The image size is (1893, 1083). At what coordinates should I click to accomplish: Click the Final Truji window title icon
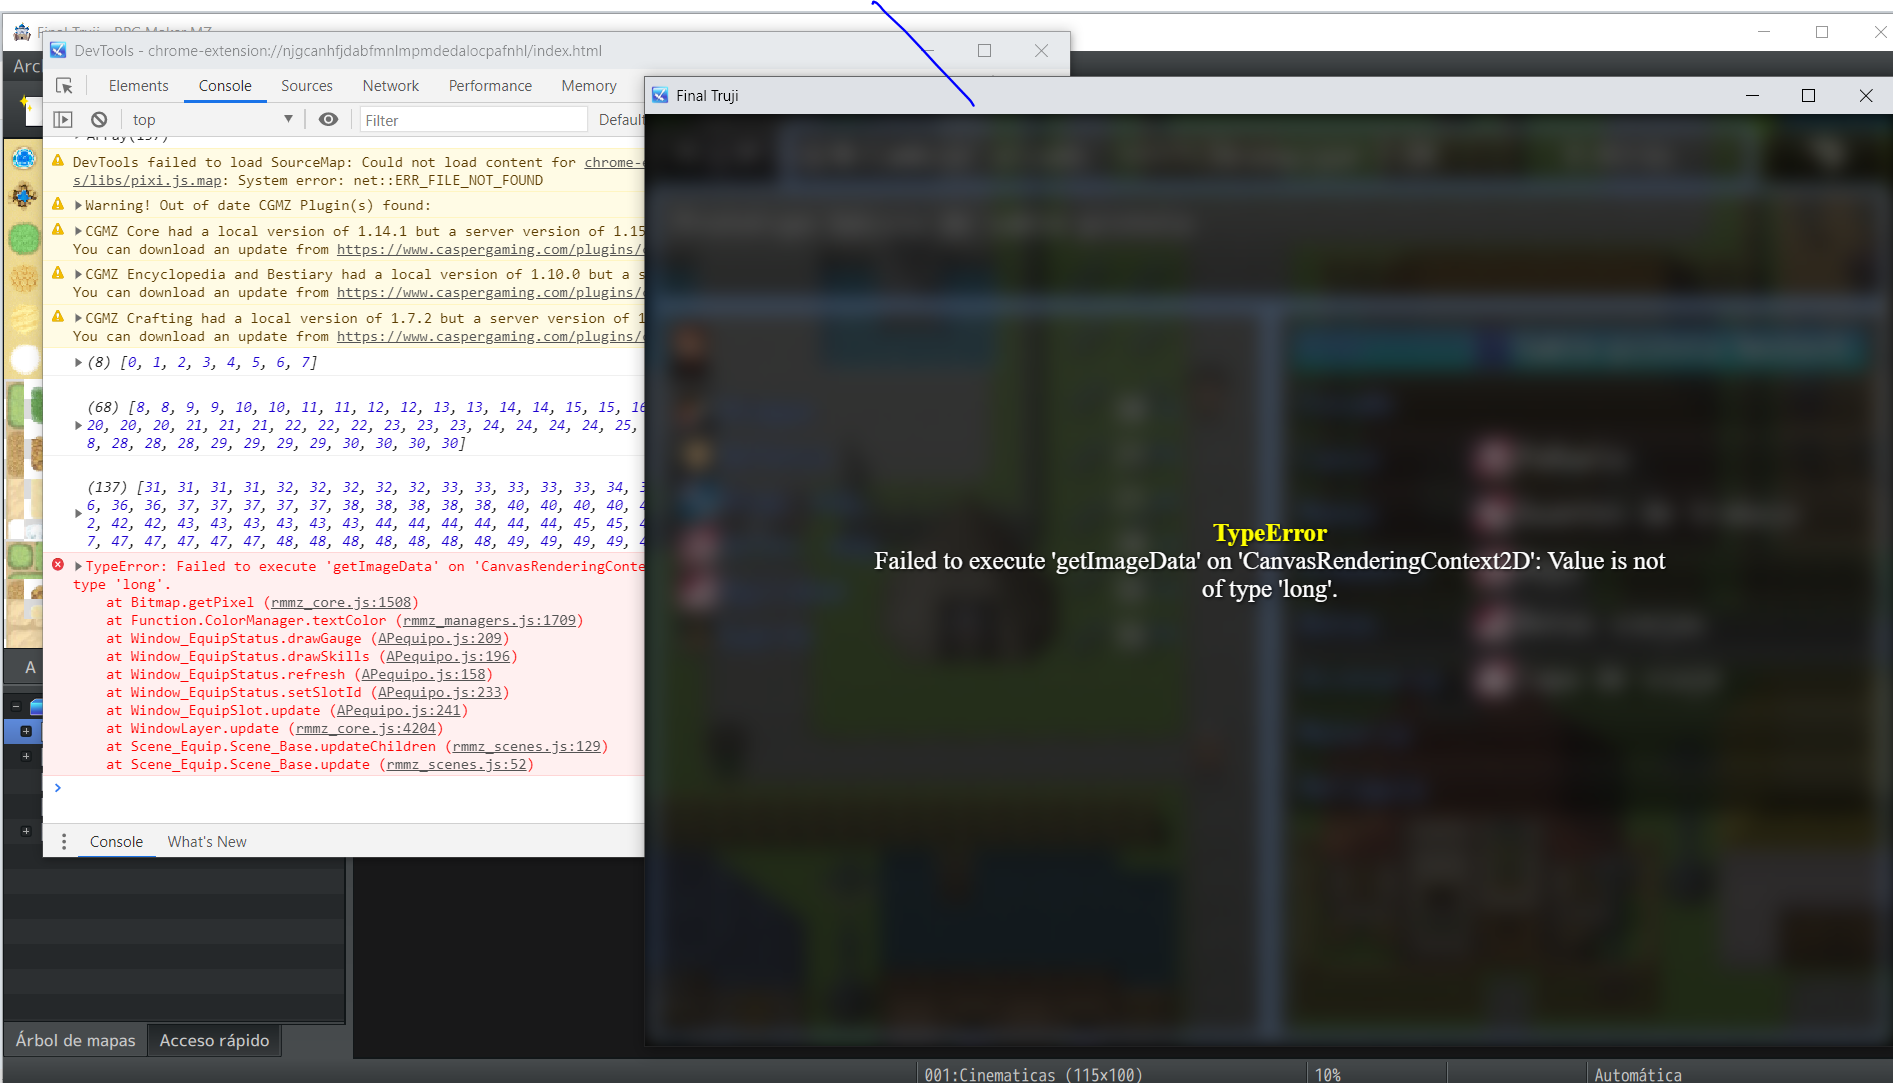tap(660, 95)
